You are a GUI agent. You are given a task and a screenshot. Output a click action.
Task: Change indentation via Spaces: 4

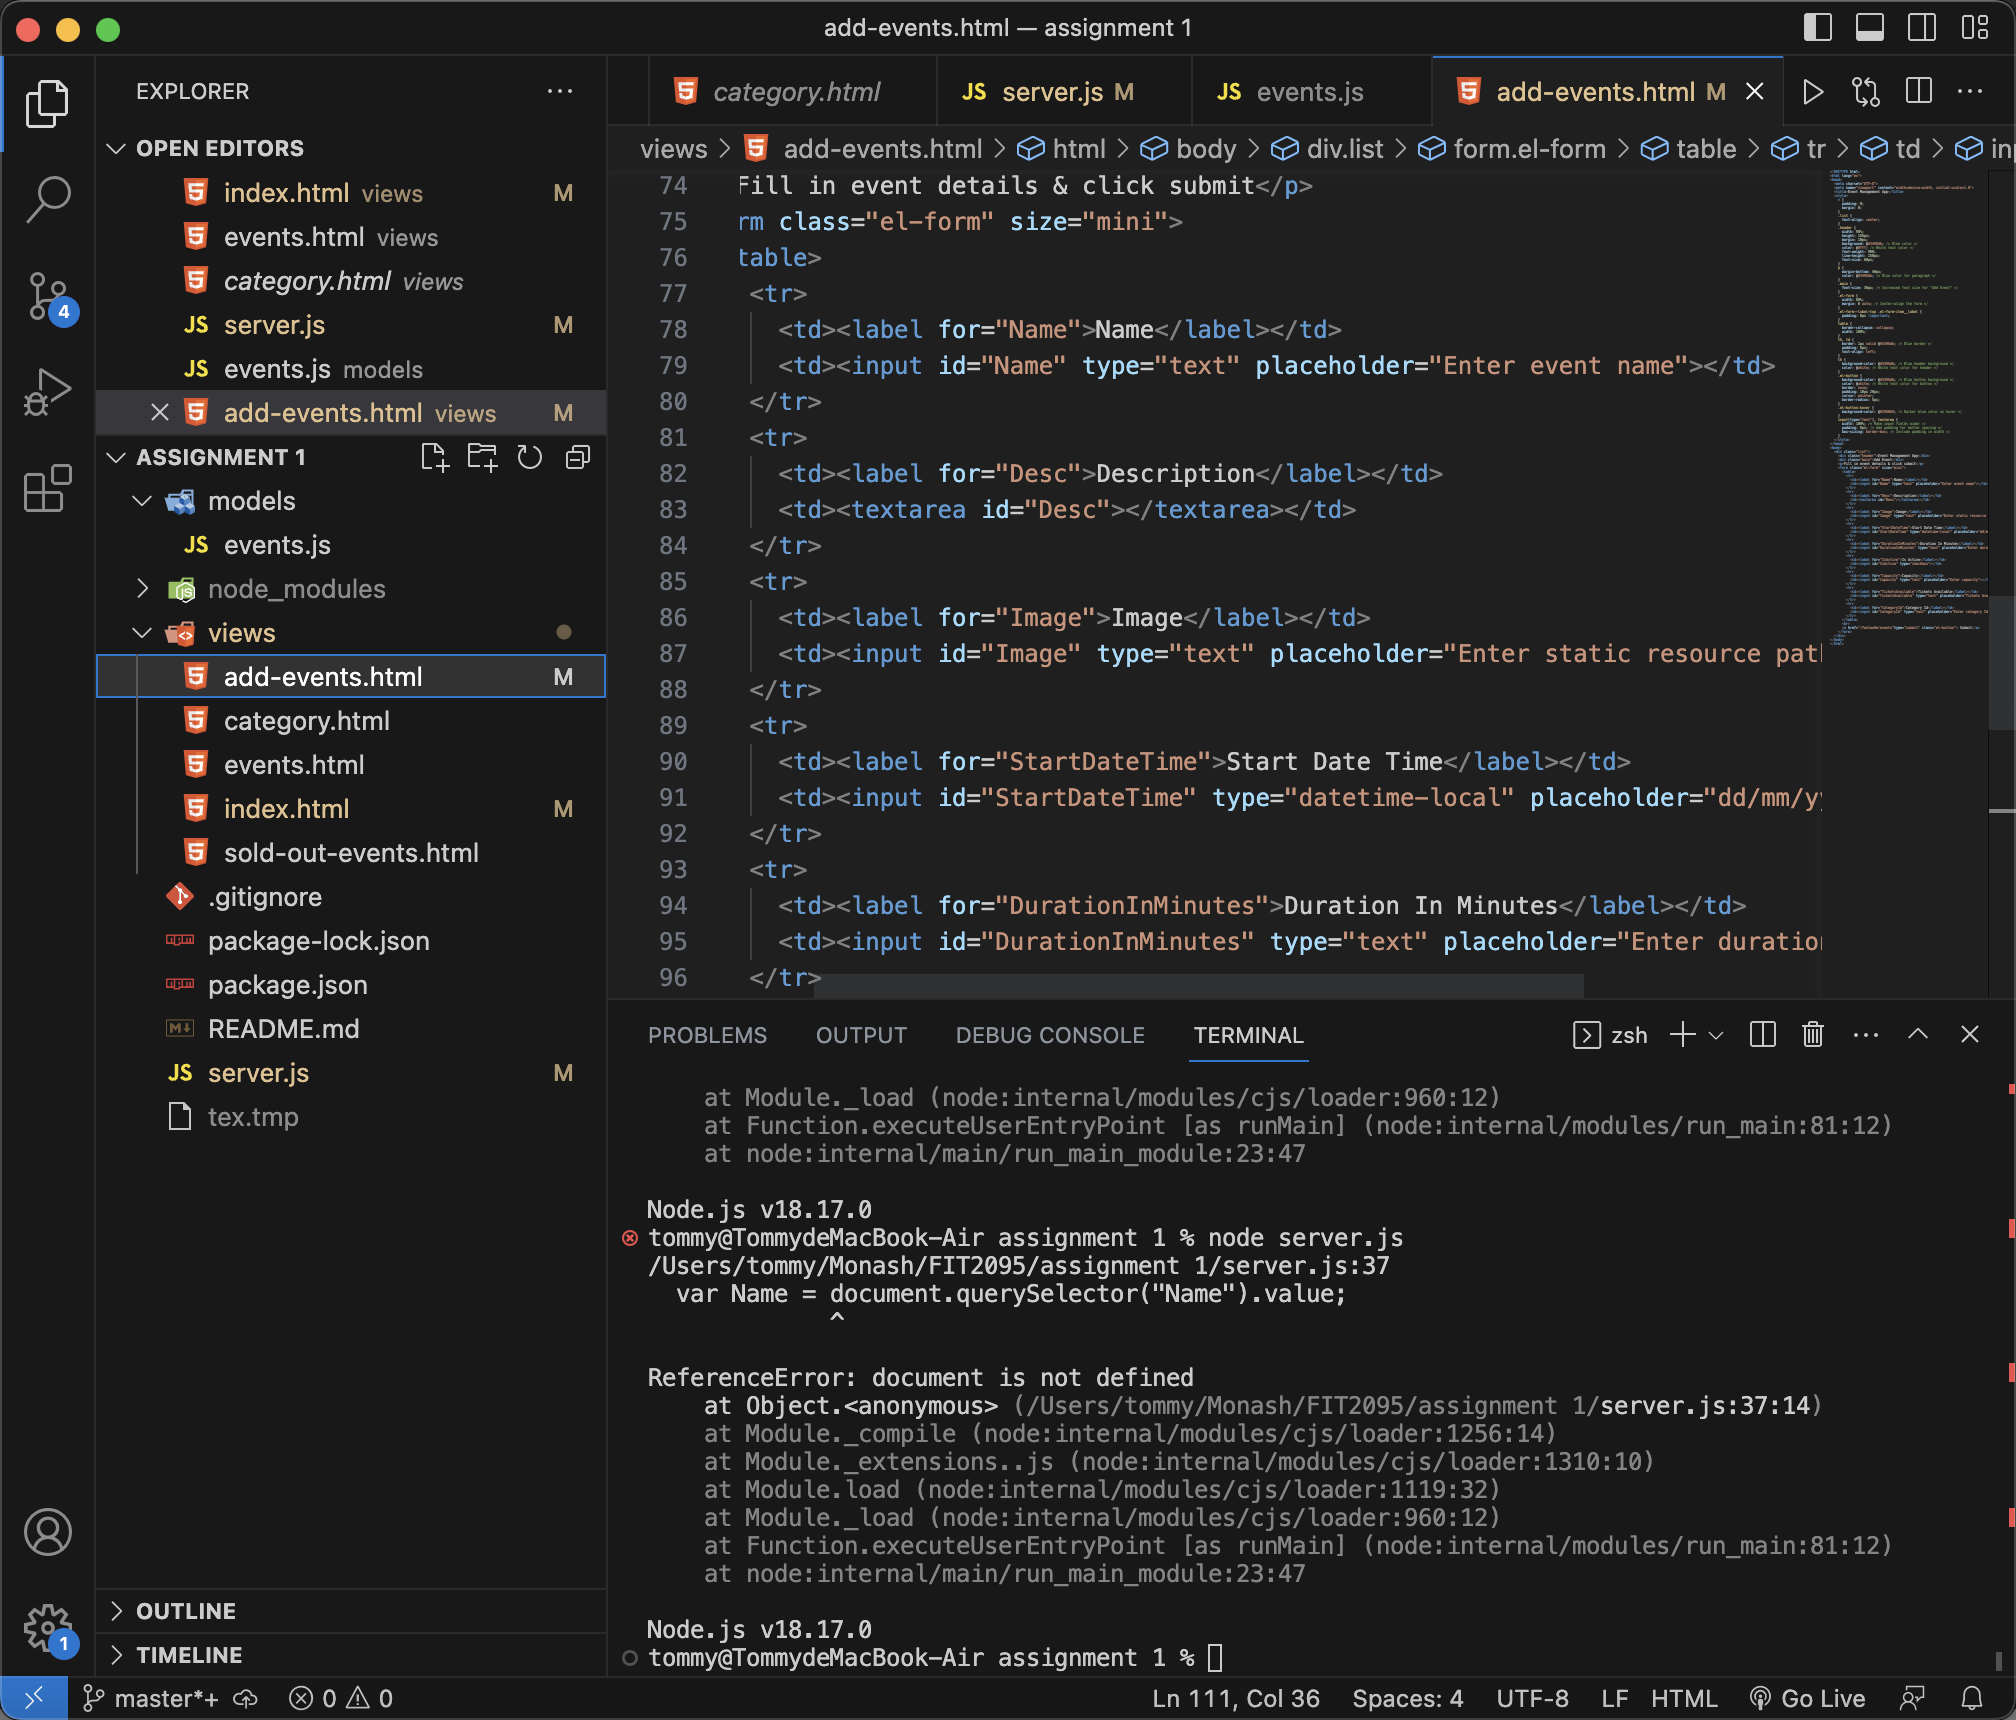coord(1408,1698)
